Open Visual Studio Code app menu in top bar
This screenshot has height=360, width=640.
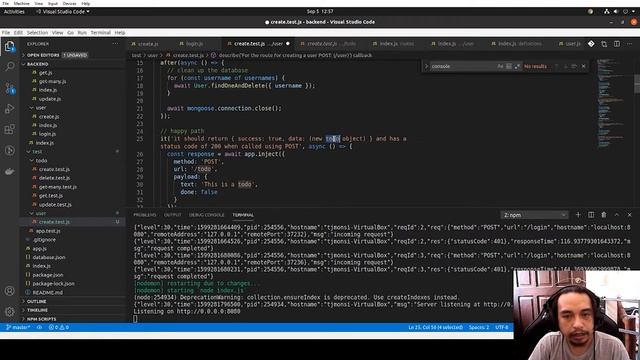[x=63, y=11]
